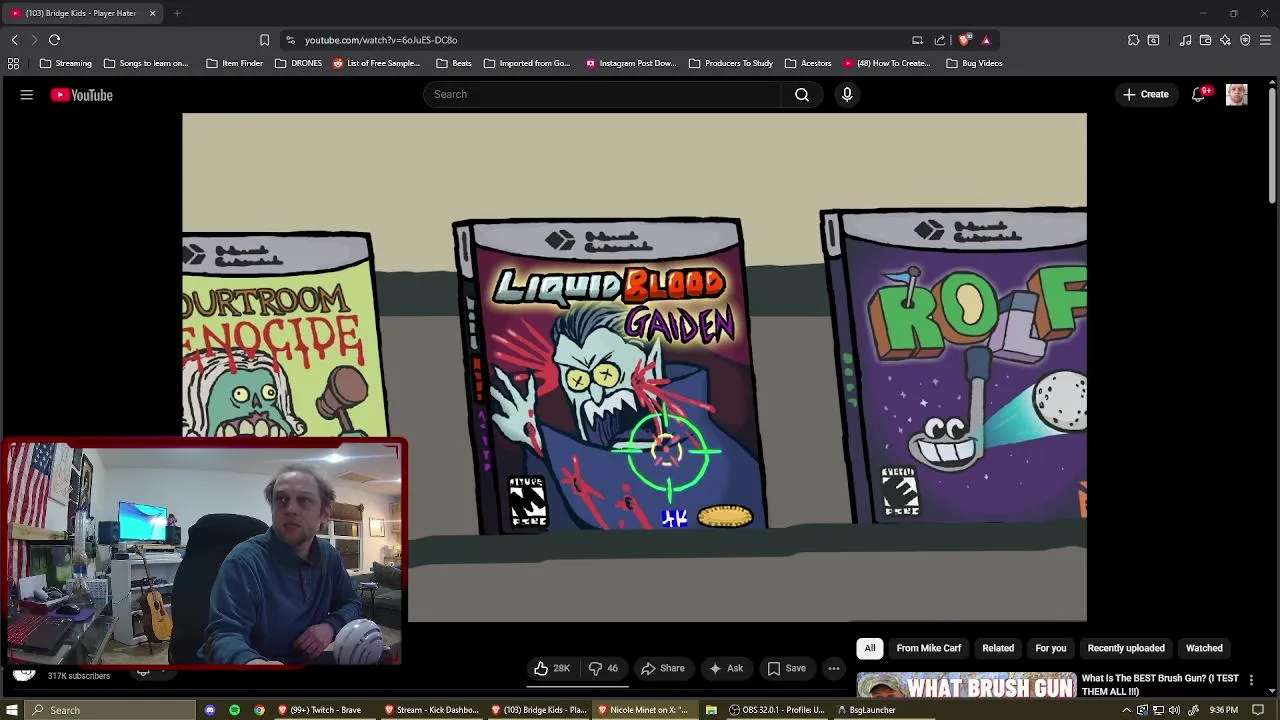Screen dimensions: 1280x720
Task: Click the Save button under video
Action: pos(786,668)
